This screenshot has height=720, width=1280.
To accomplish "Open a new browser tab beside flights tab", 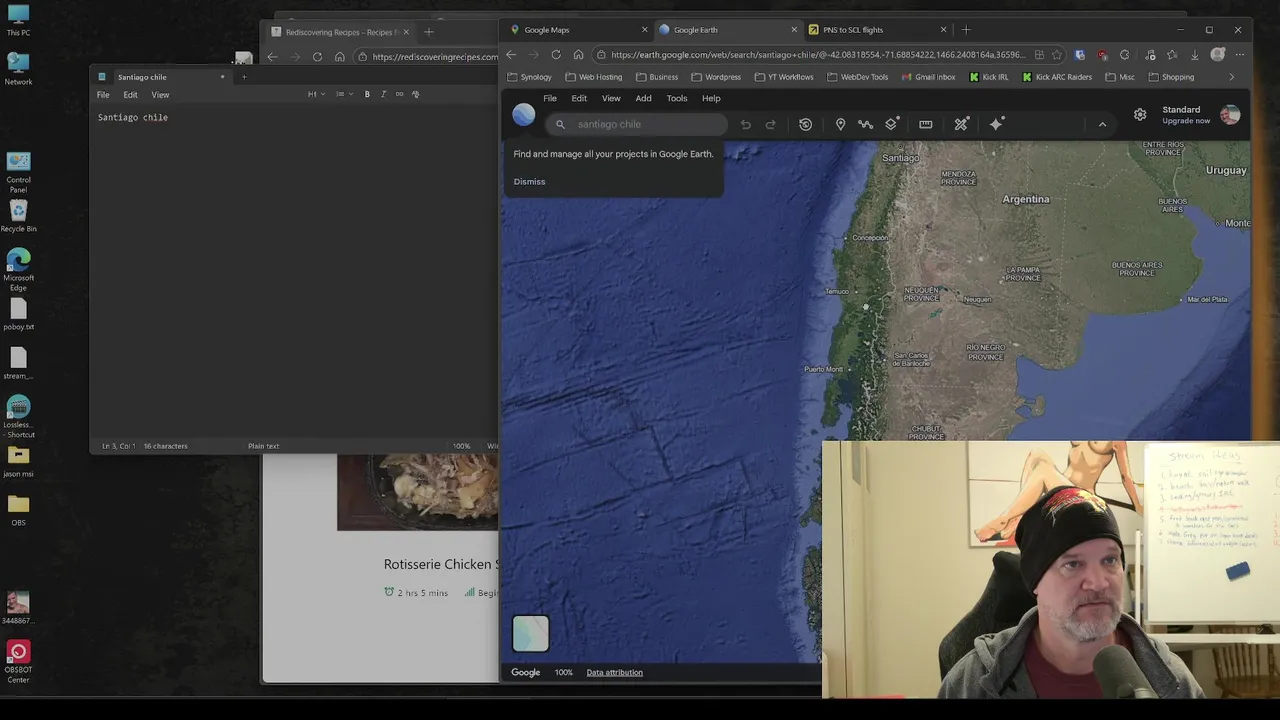I will [x=966, y=30].
